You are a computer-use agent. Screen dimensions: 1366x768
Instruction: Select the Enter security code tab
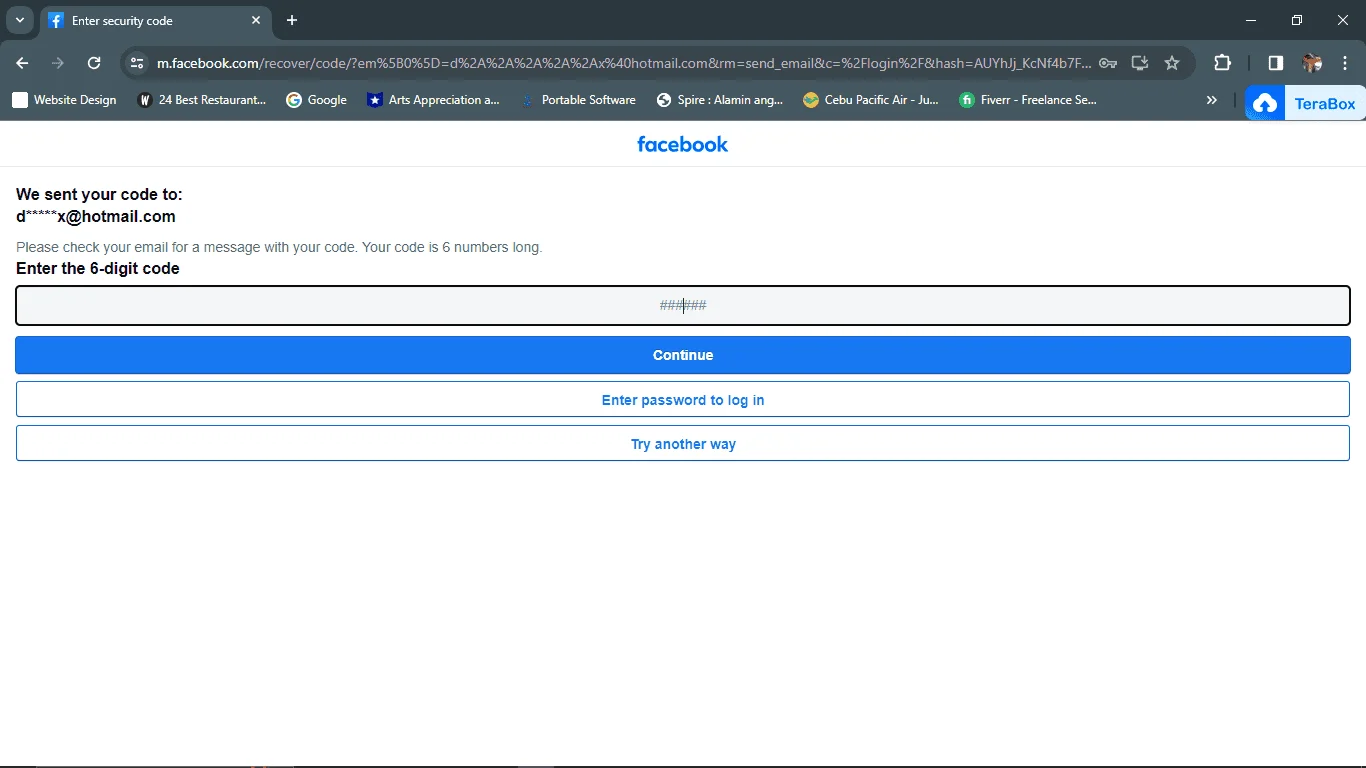(155, 20)
